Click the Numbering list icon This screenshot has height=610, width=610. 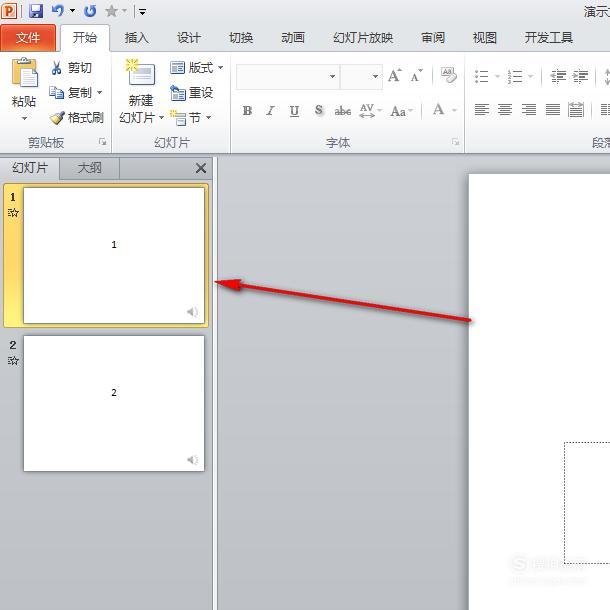[515, 76]
